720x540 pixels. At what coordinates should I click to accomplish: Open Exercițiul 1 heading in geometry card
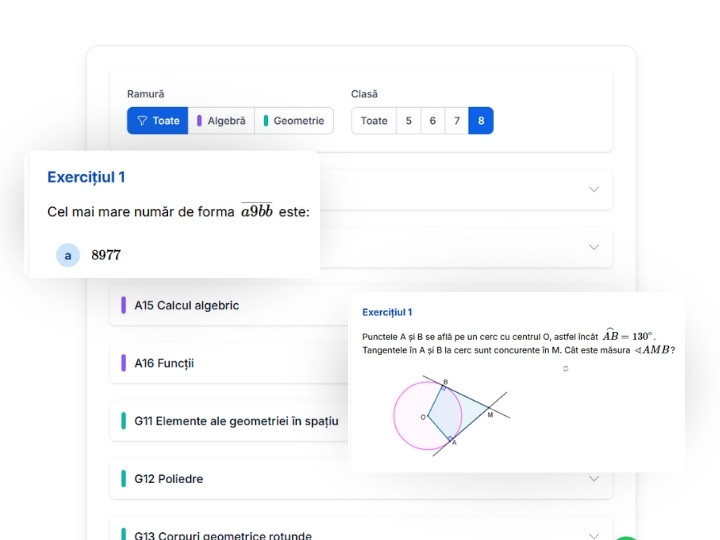tap(387, 312)
